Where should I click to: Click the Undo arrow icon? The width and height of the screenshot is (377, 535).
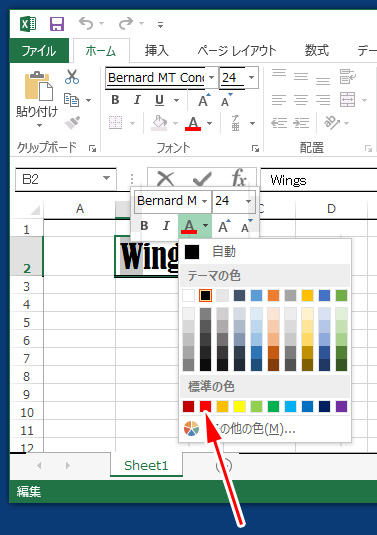(x=86, y=24)
